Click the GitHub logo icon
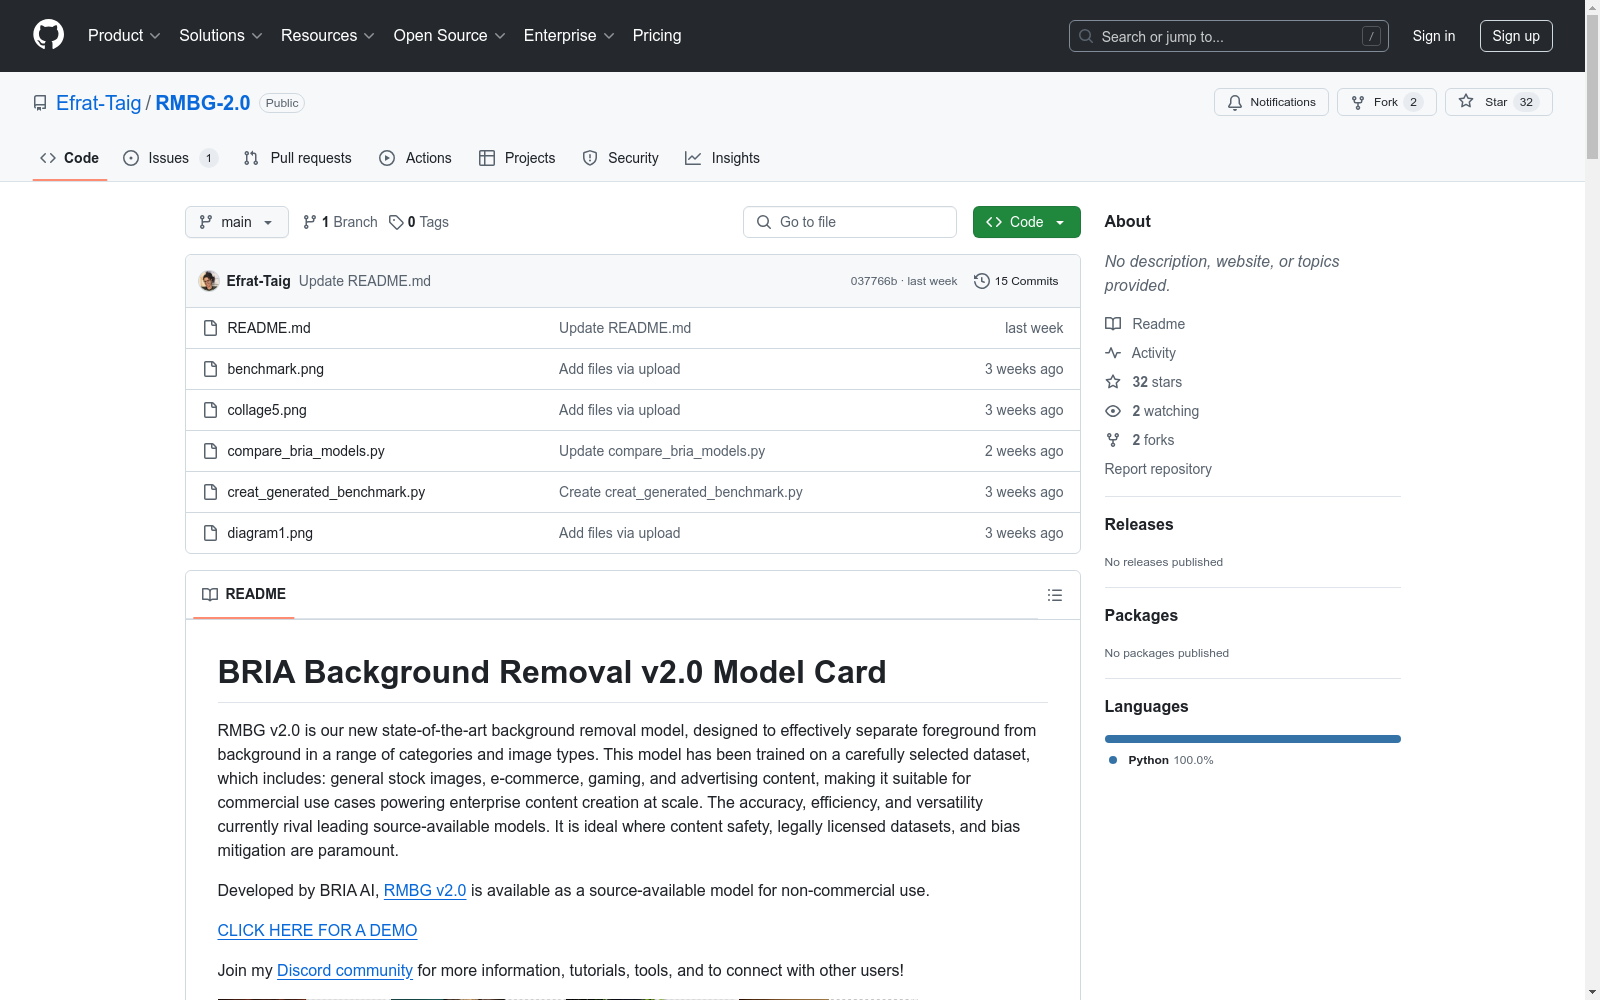 (x=48, y=35)
